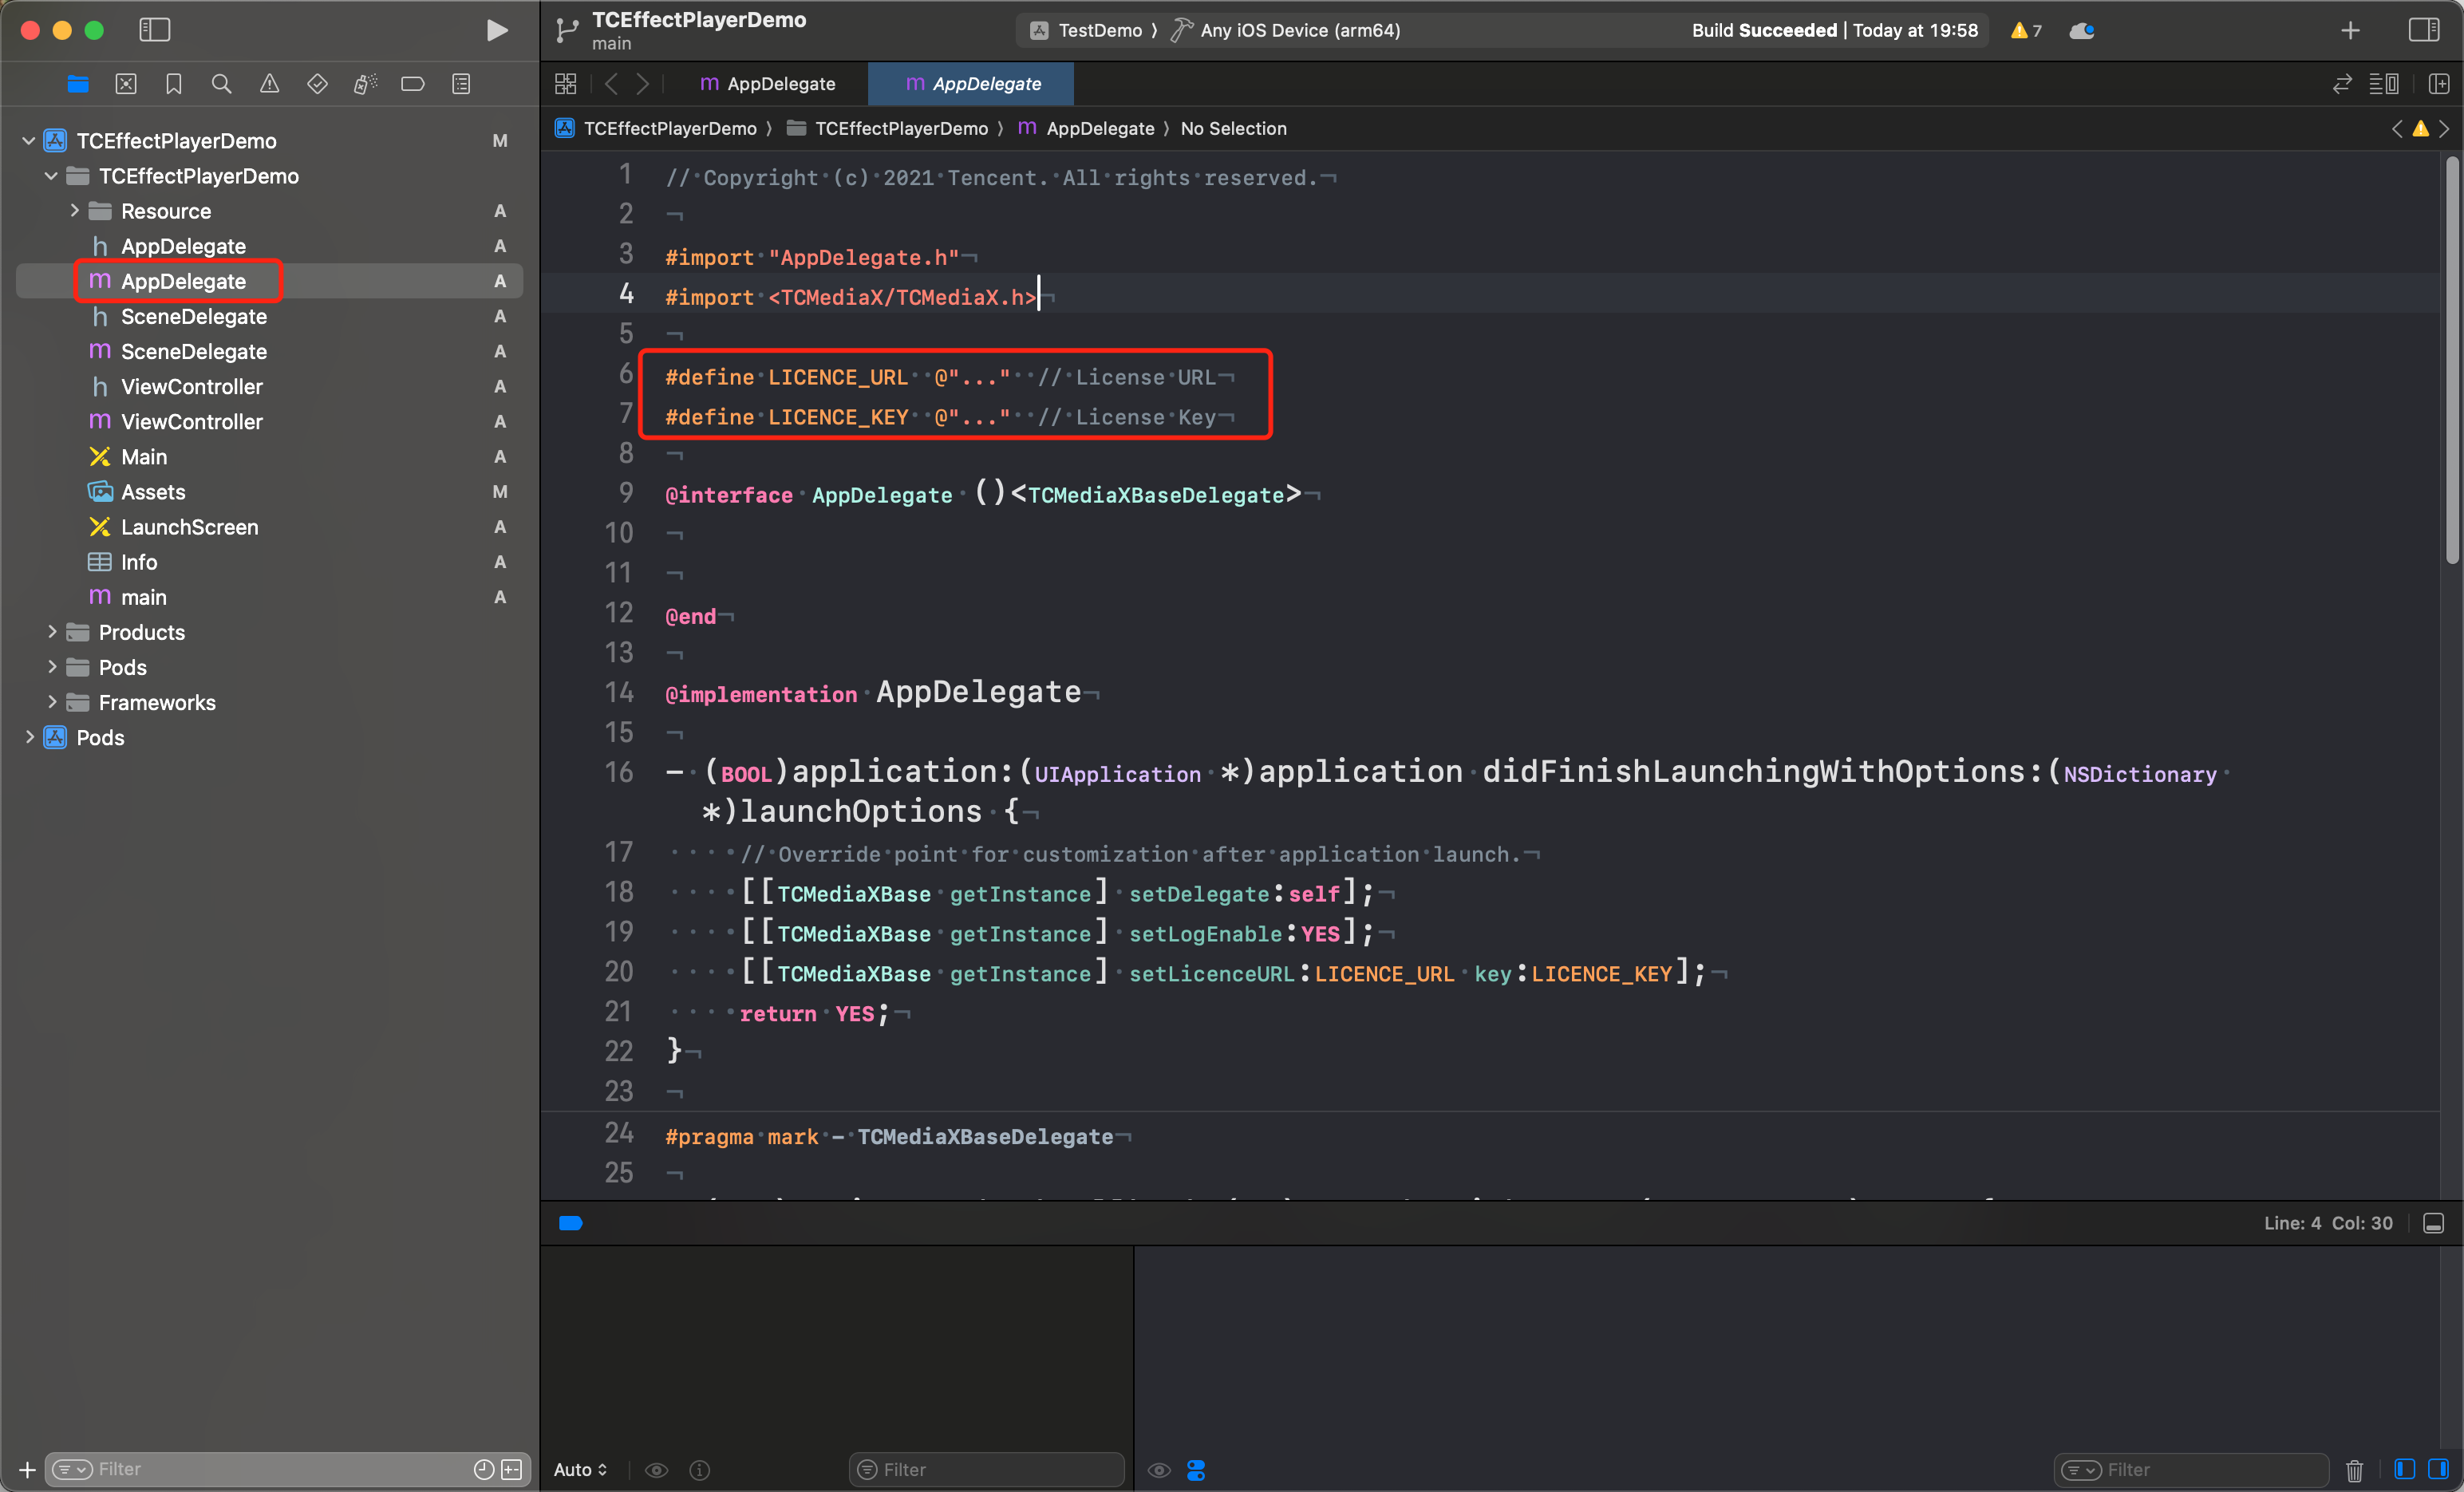Screen dimensions: 2464x1492
Task: Click AppDelegate in the jump bar
Action: click(x=1086, y=128)
